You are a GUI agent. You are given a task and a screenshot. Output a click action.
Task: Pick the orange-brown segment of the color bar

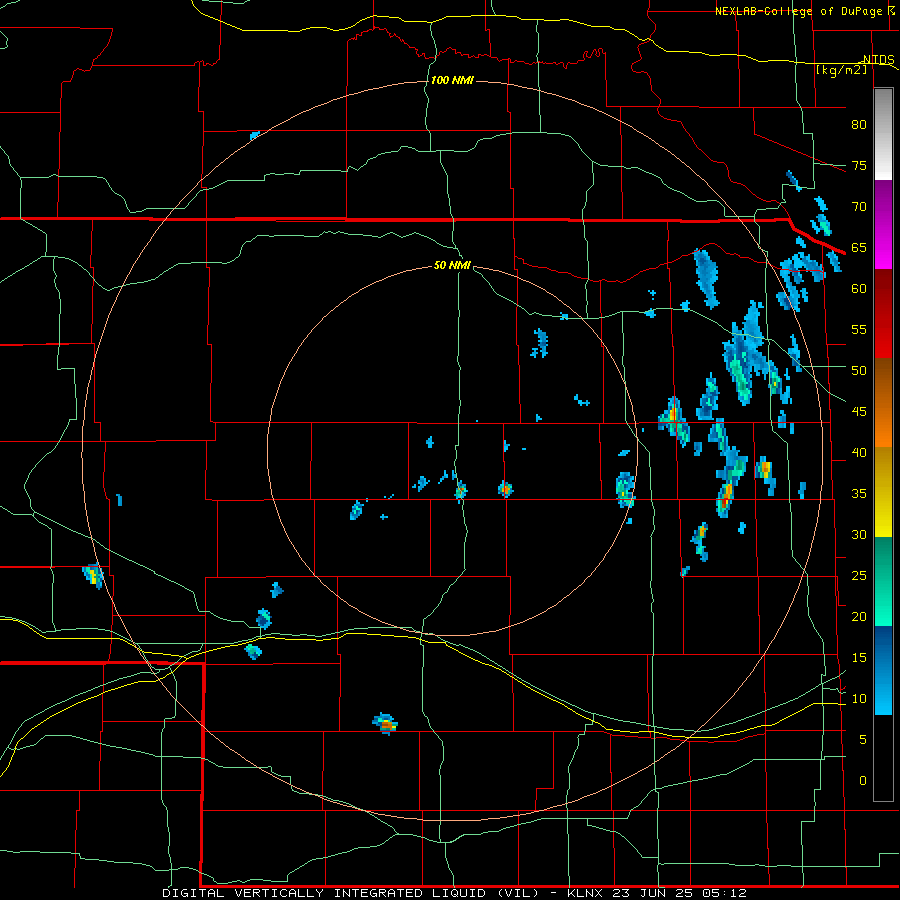(883, 403)
